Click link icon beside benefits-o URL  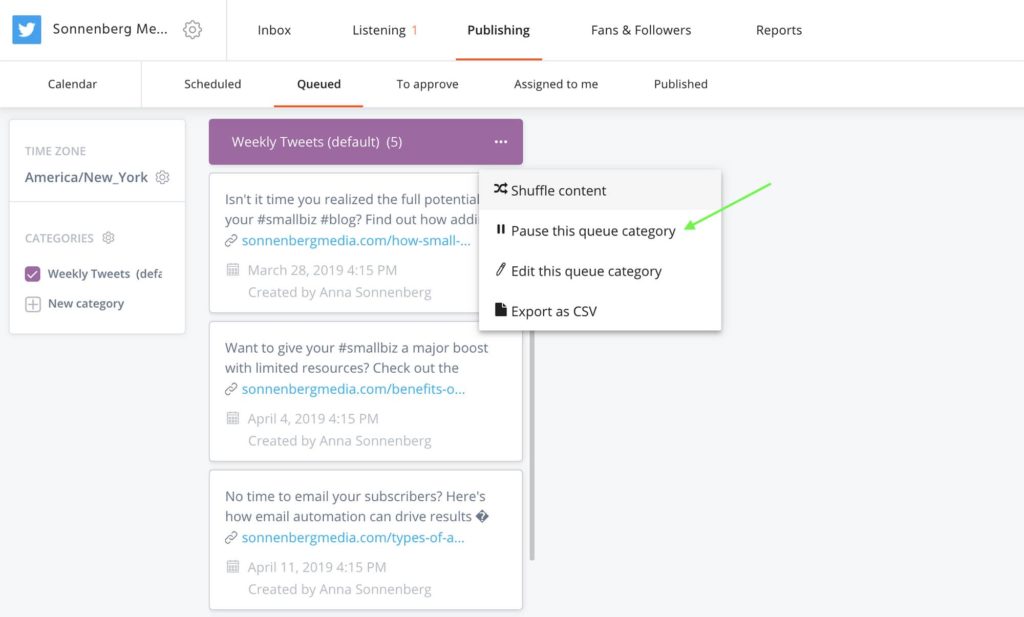231,389
